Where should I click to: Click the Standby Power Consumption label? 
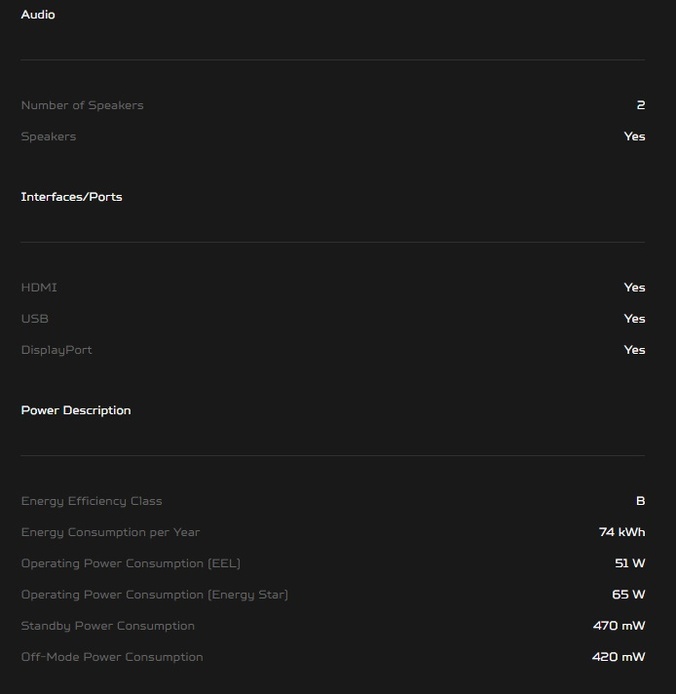108,626
